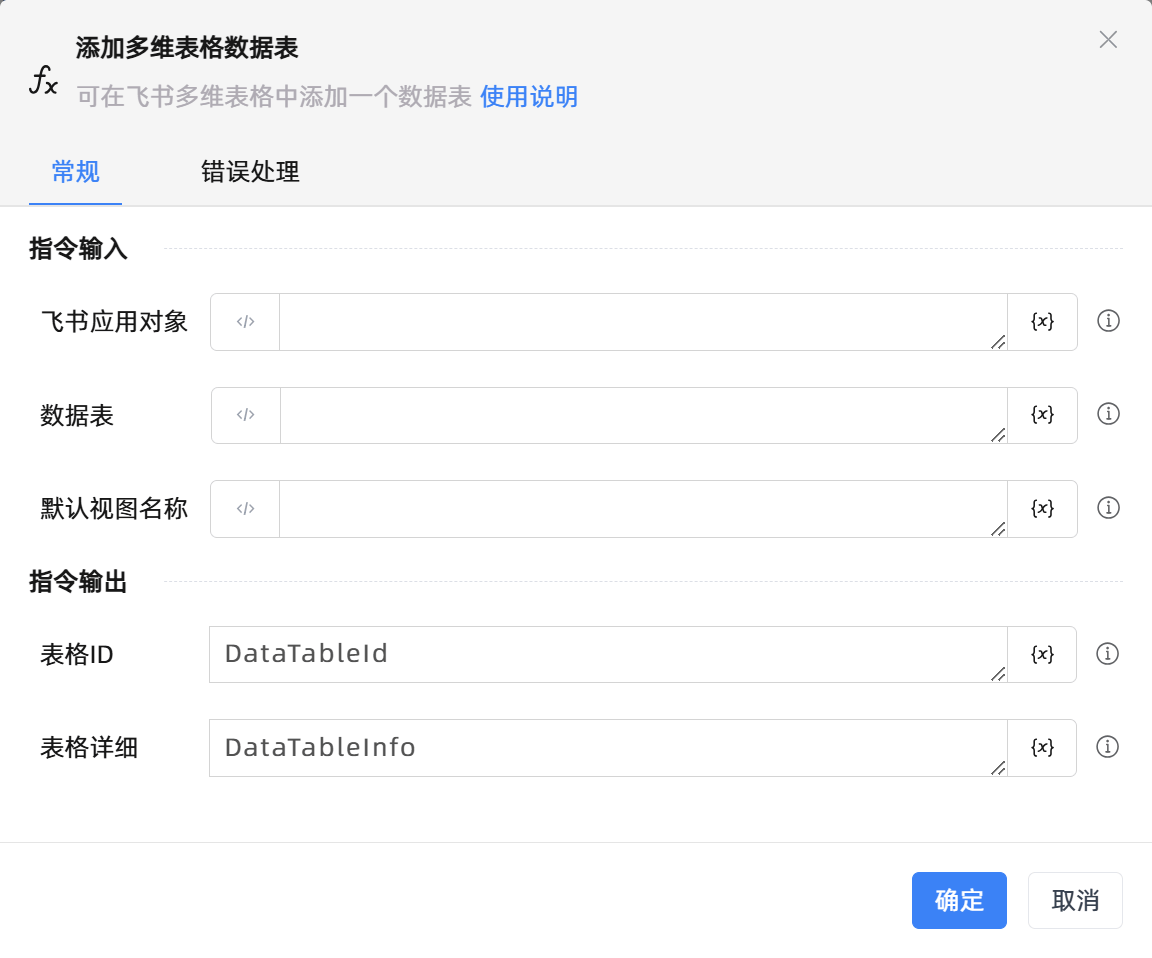Show info tooltip for 表格详细

(x=1107, y=747)
